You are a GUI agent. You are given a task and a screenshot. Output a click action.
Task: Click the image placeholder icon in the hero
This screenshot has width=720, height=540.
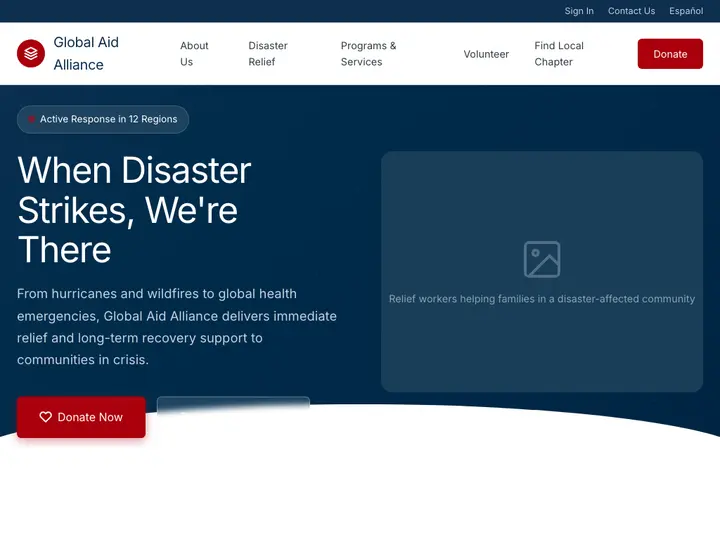(x=542, y=259)
